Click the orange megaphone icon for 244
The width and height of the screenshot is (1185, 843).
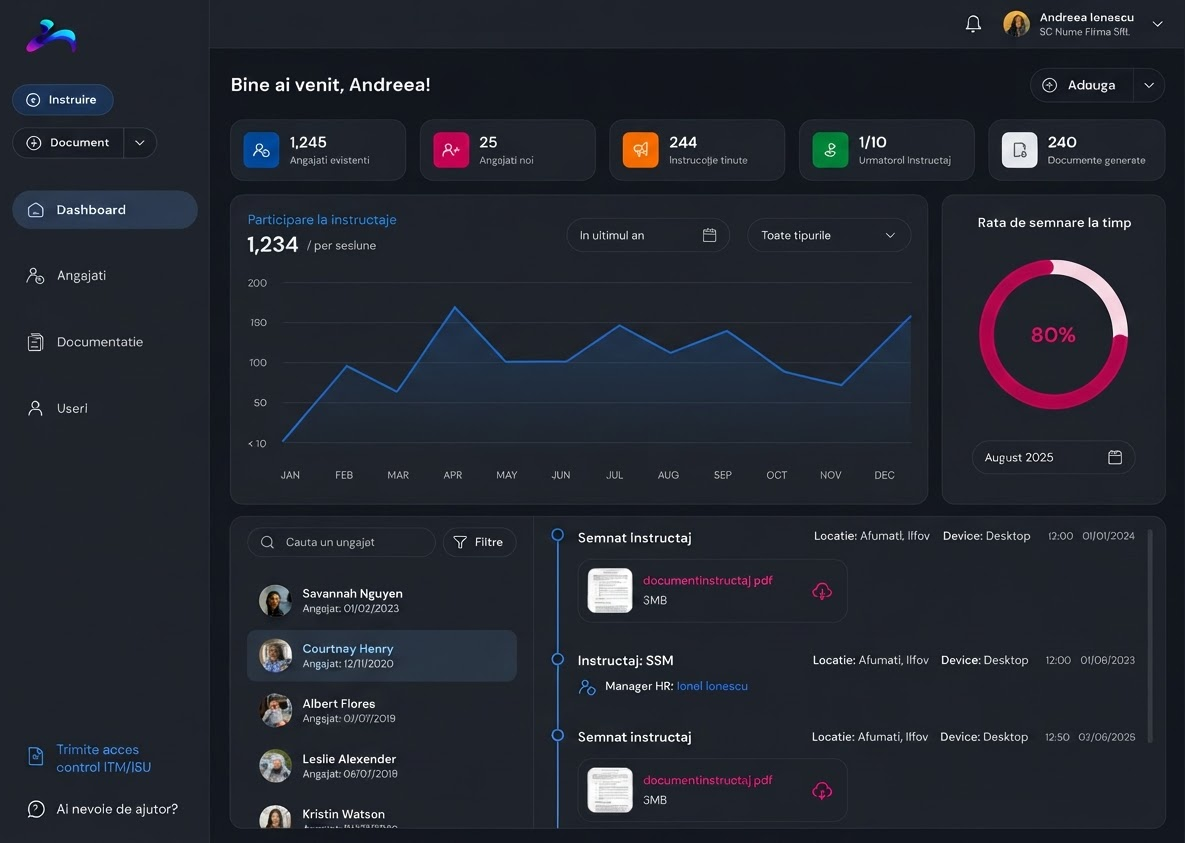(641, 150)
